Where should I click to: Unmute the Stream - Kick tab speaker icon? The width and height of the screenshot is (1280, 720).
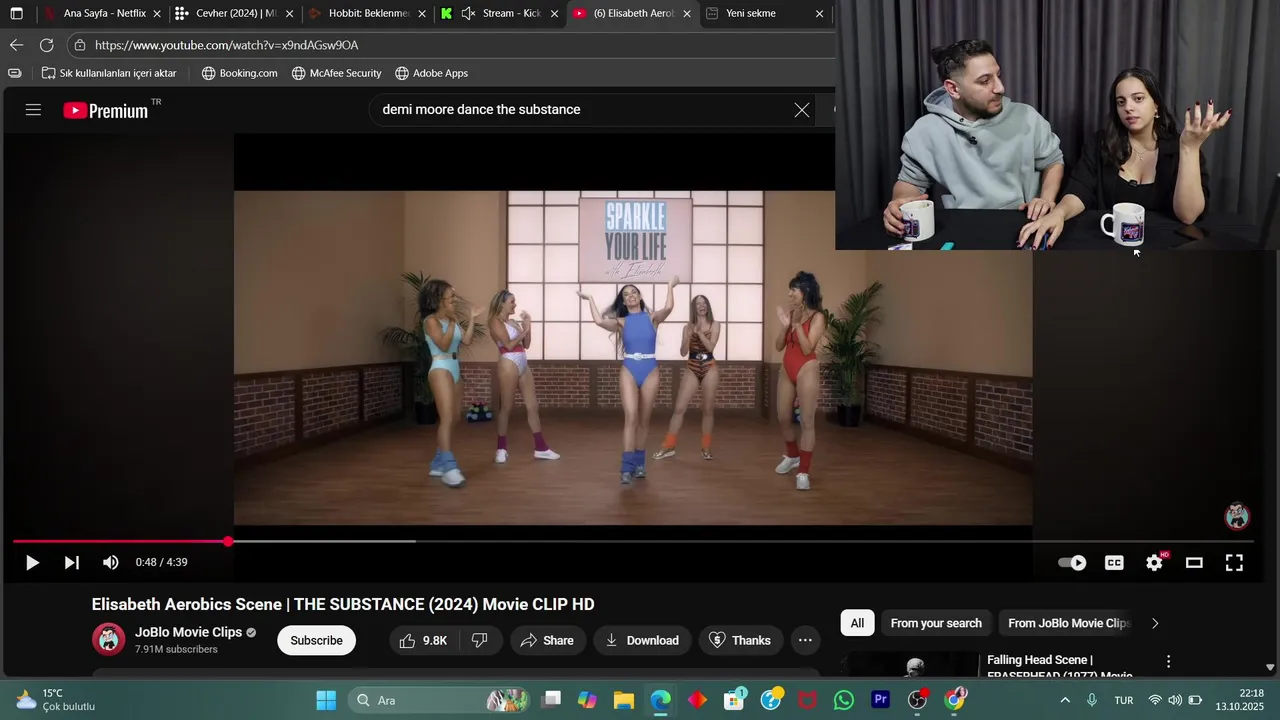[468, 14]
